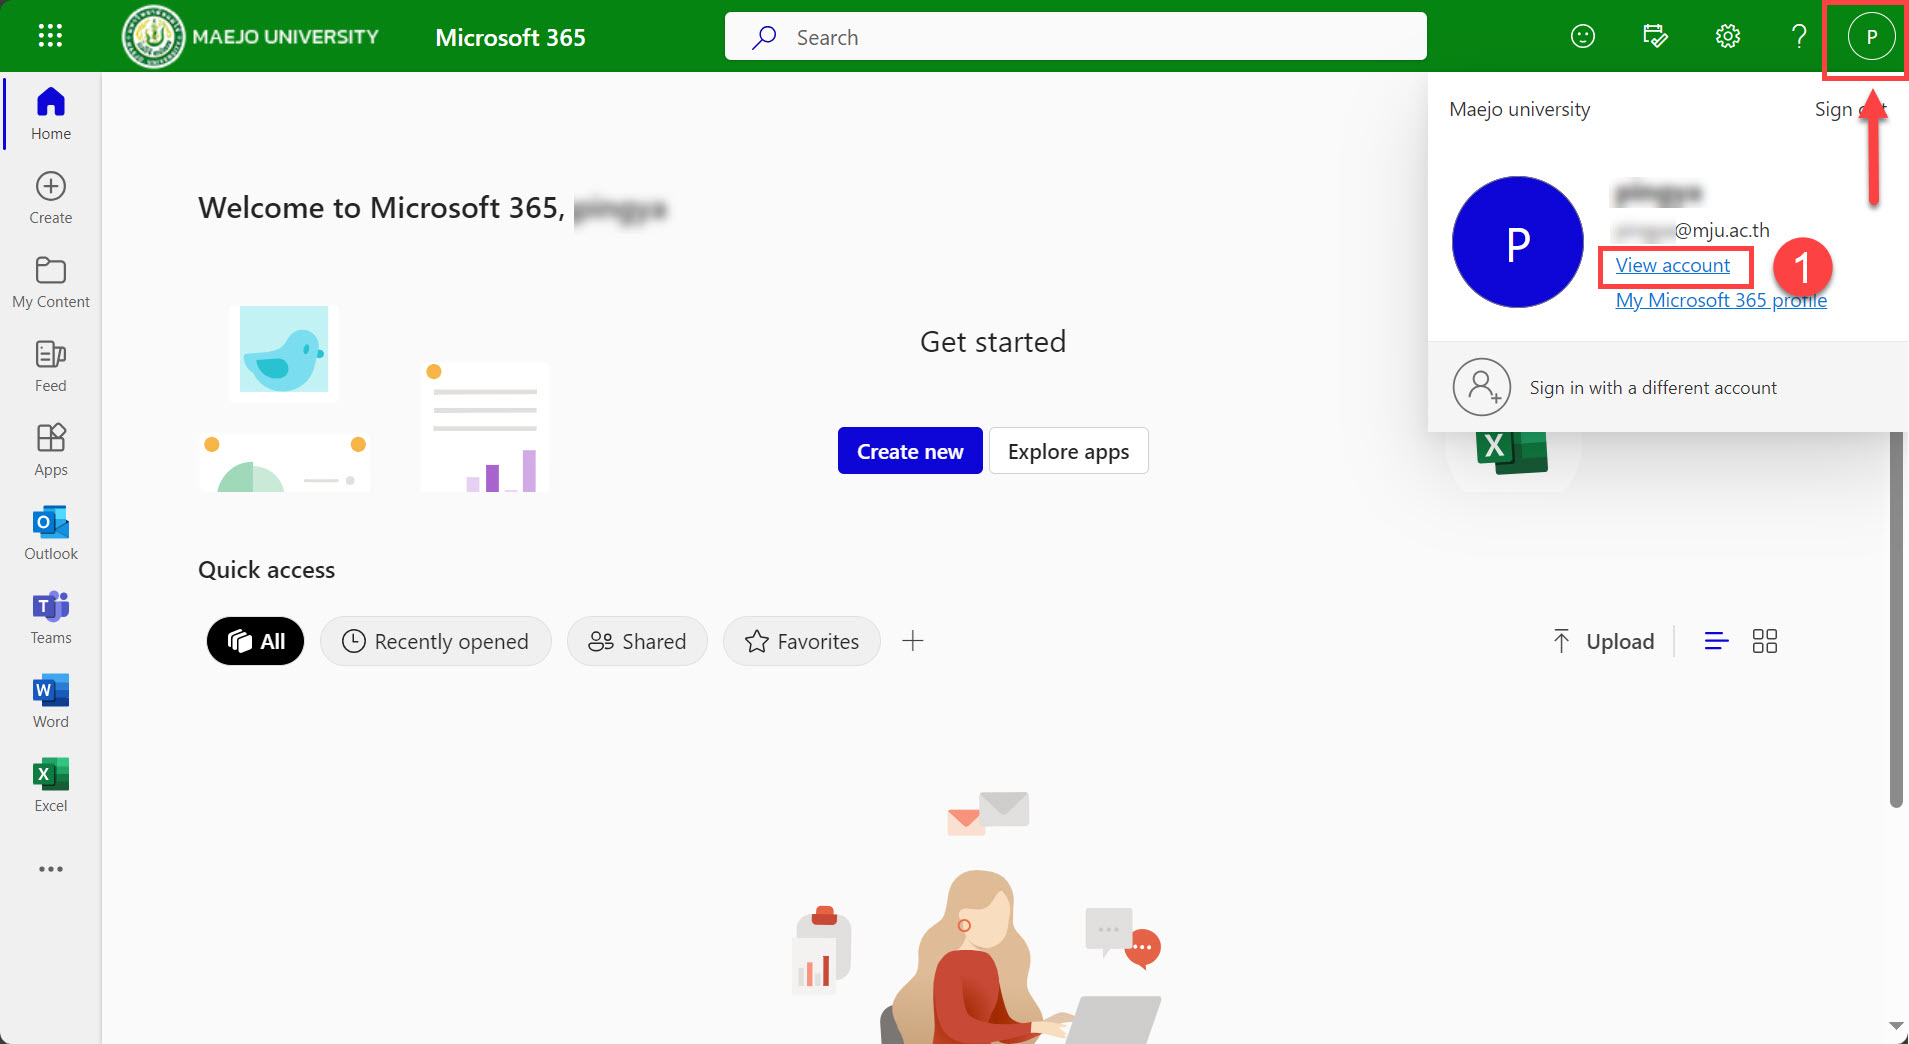Open Outlook from the sidebar
Viewport: 1909px width, 1044px height.
pyautogui.click(x=51, y=533)
